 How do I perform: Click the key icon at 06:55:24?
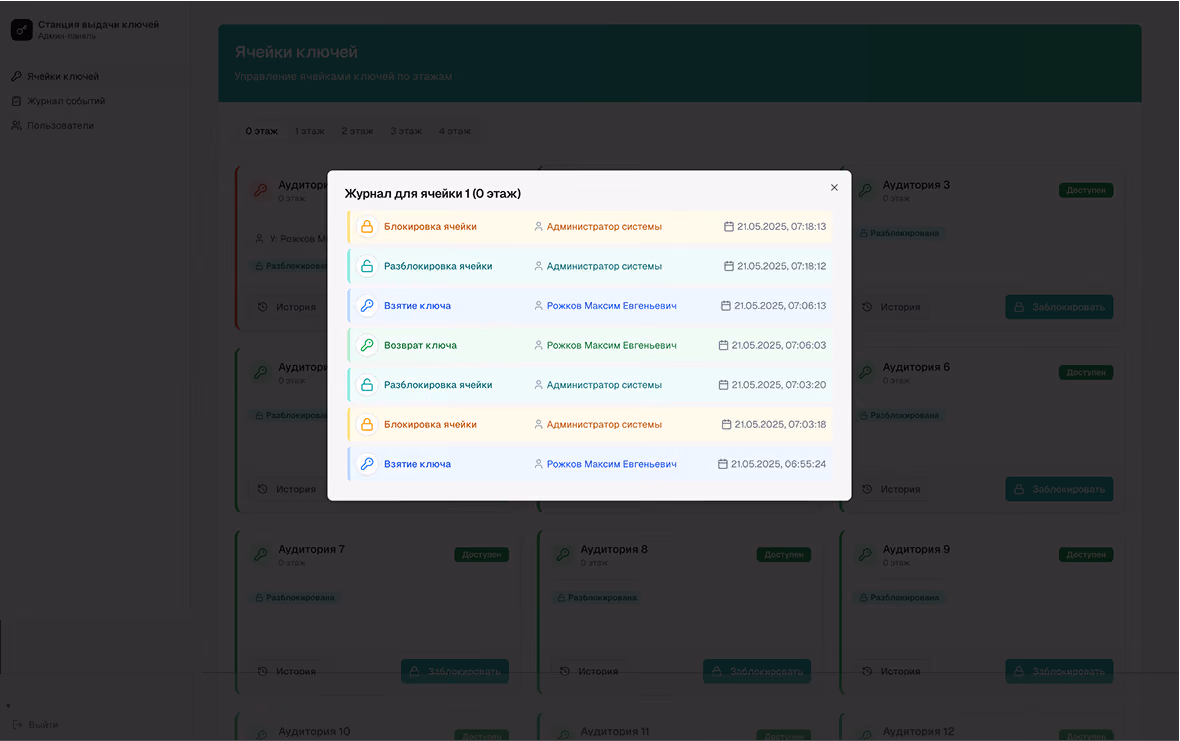point(366,464)
